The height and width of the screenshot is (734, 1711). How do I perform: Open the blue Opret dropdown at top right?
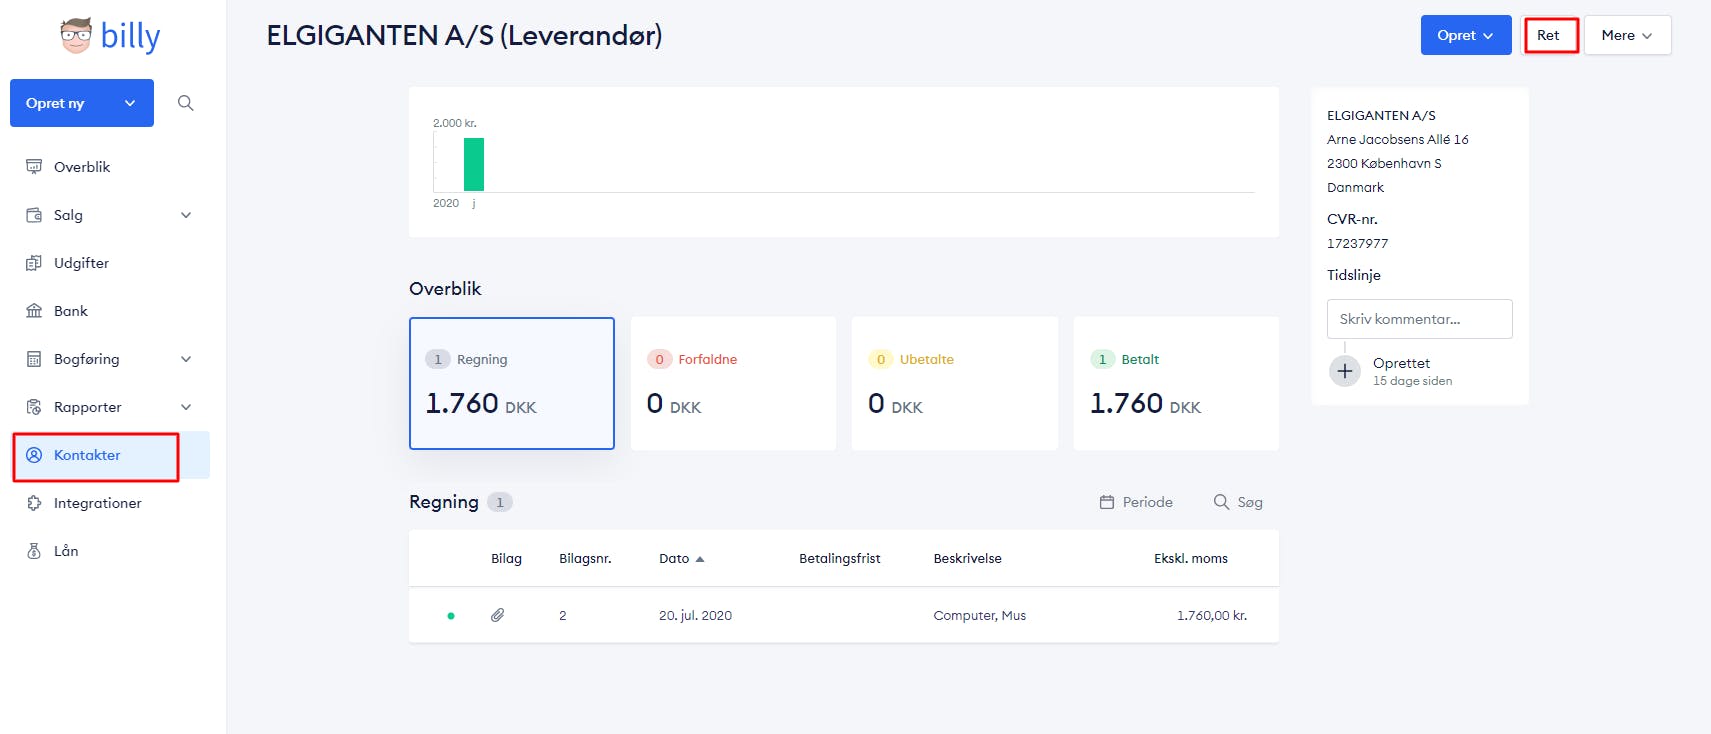coord(1466,35)
